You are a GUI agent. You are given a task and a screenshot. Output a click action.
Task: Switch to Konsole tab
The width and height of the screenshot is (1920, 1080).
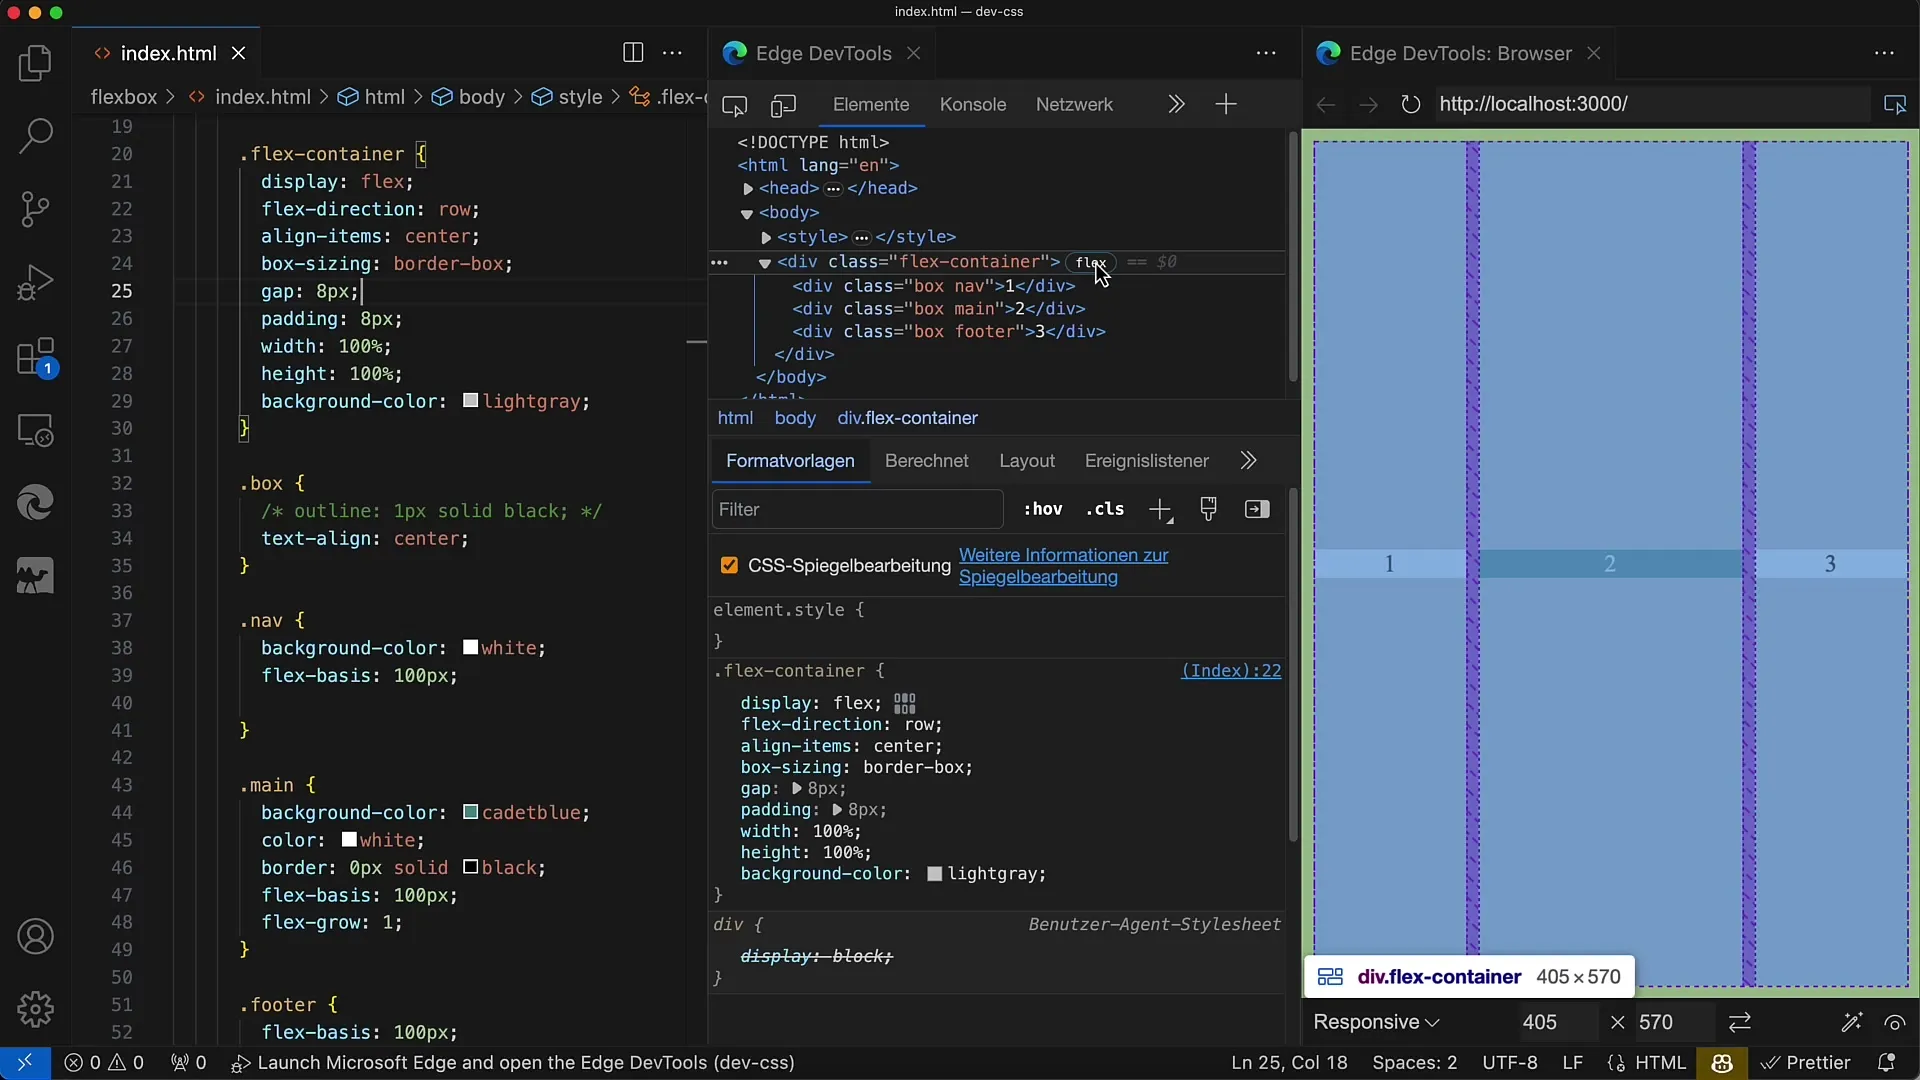pyautogui.click(x=973, y=105)
